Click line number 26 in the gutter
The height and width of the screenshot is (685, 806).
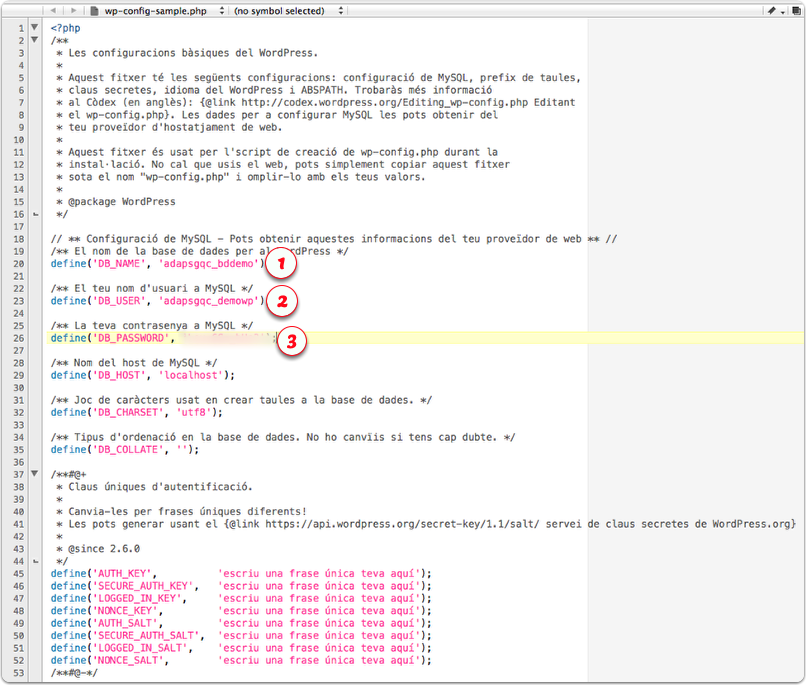pos(19,338)
